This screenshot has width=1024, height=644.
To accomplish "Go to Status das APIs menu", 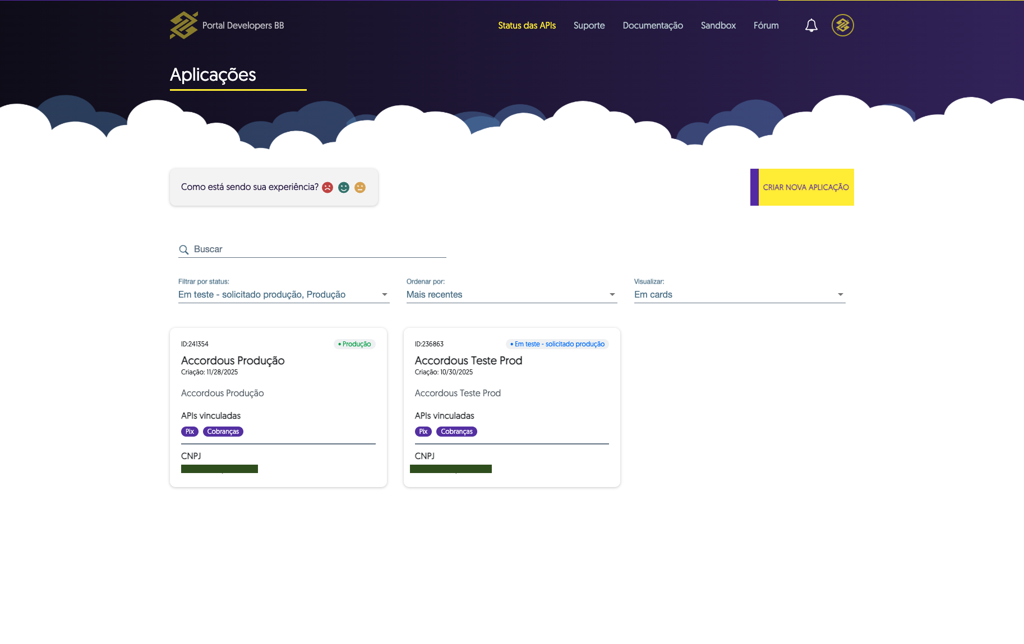I will pyautogui.click(x=527, y=25).
